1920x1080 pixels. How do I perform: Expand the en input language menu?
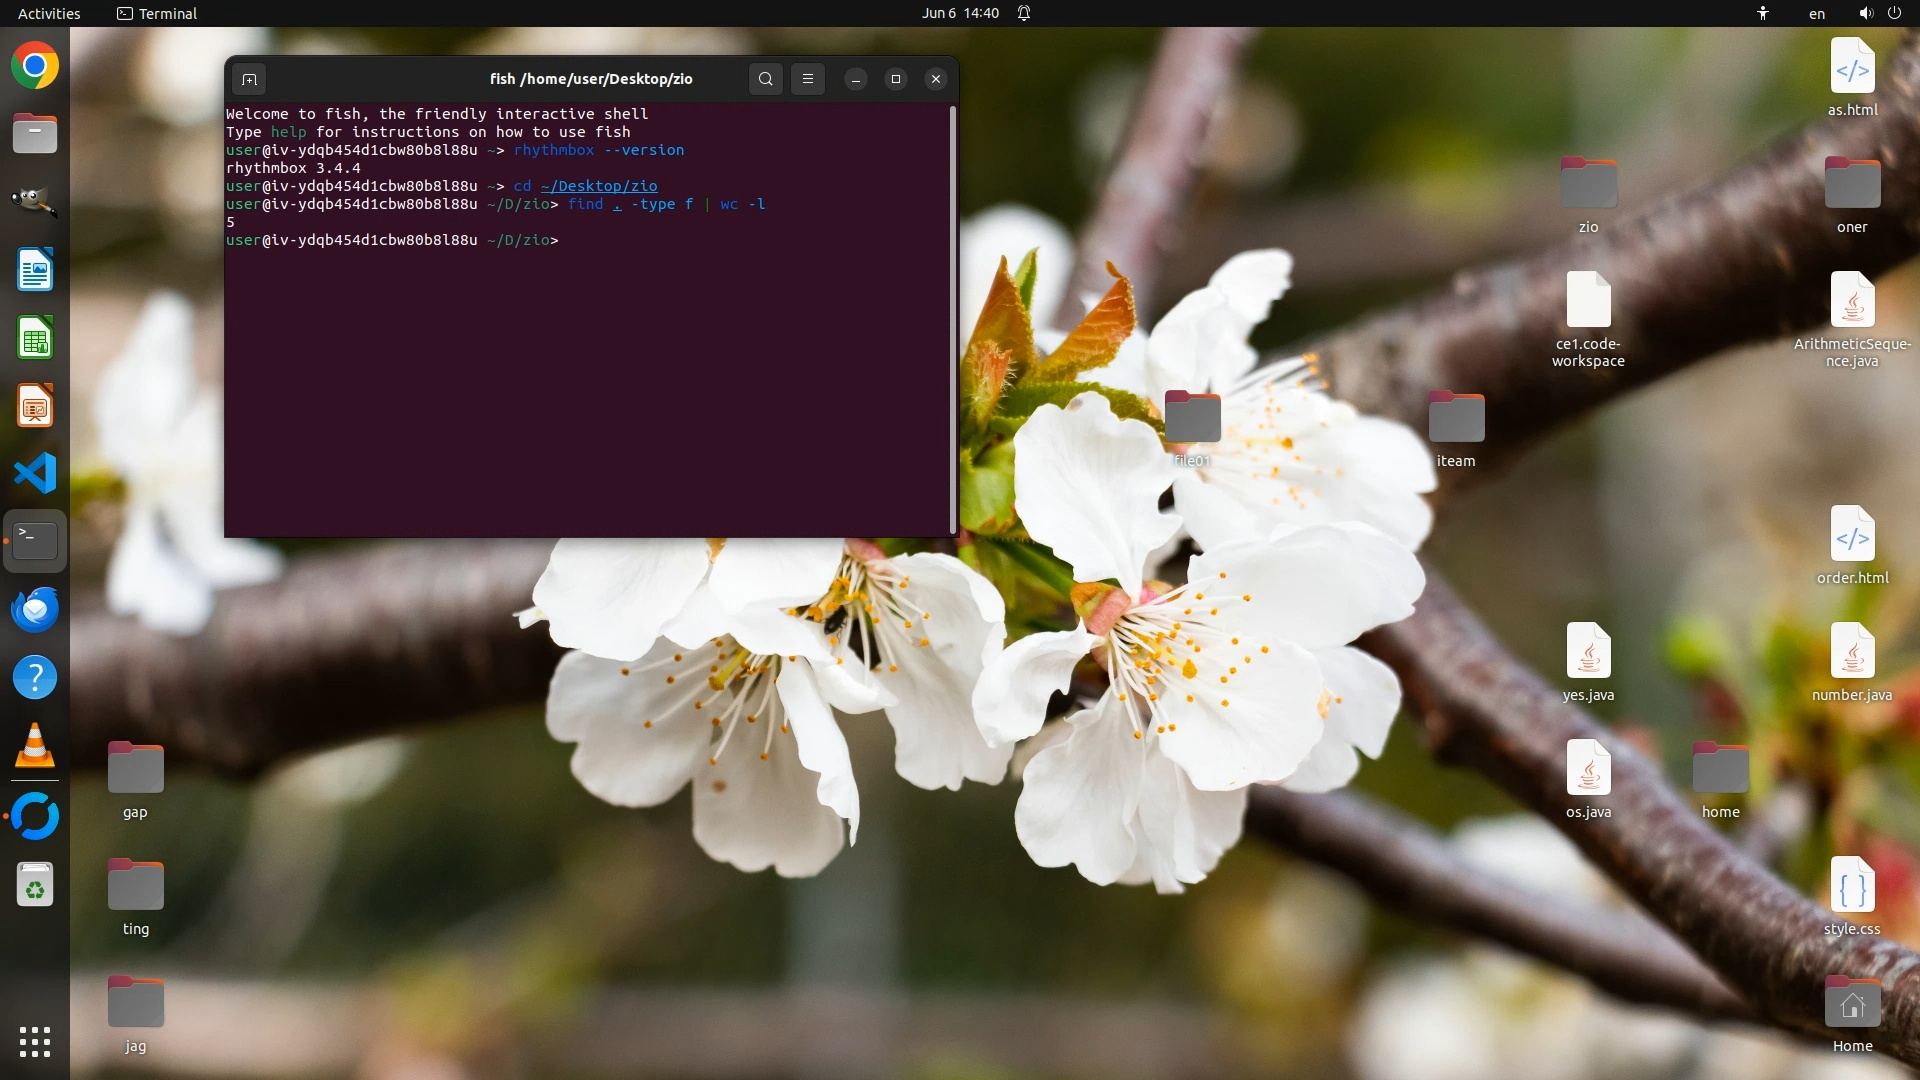[x=1816, y=13]
